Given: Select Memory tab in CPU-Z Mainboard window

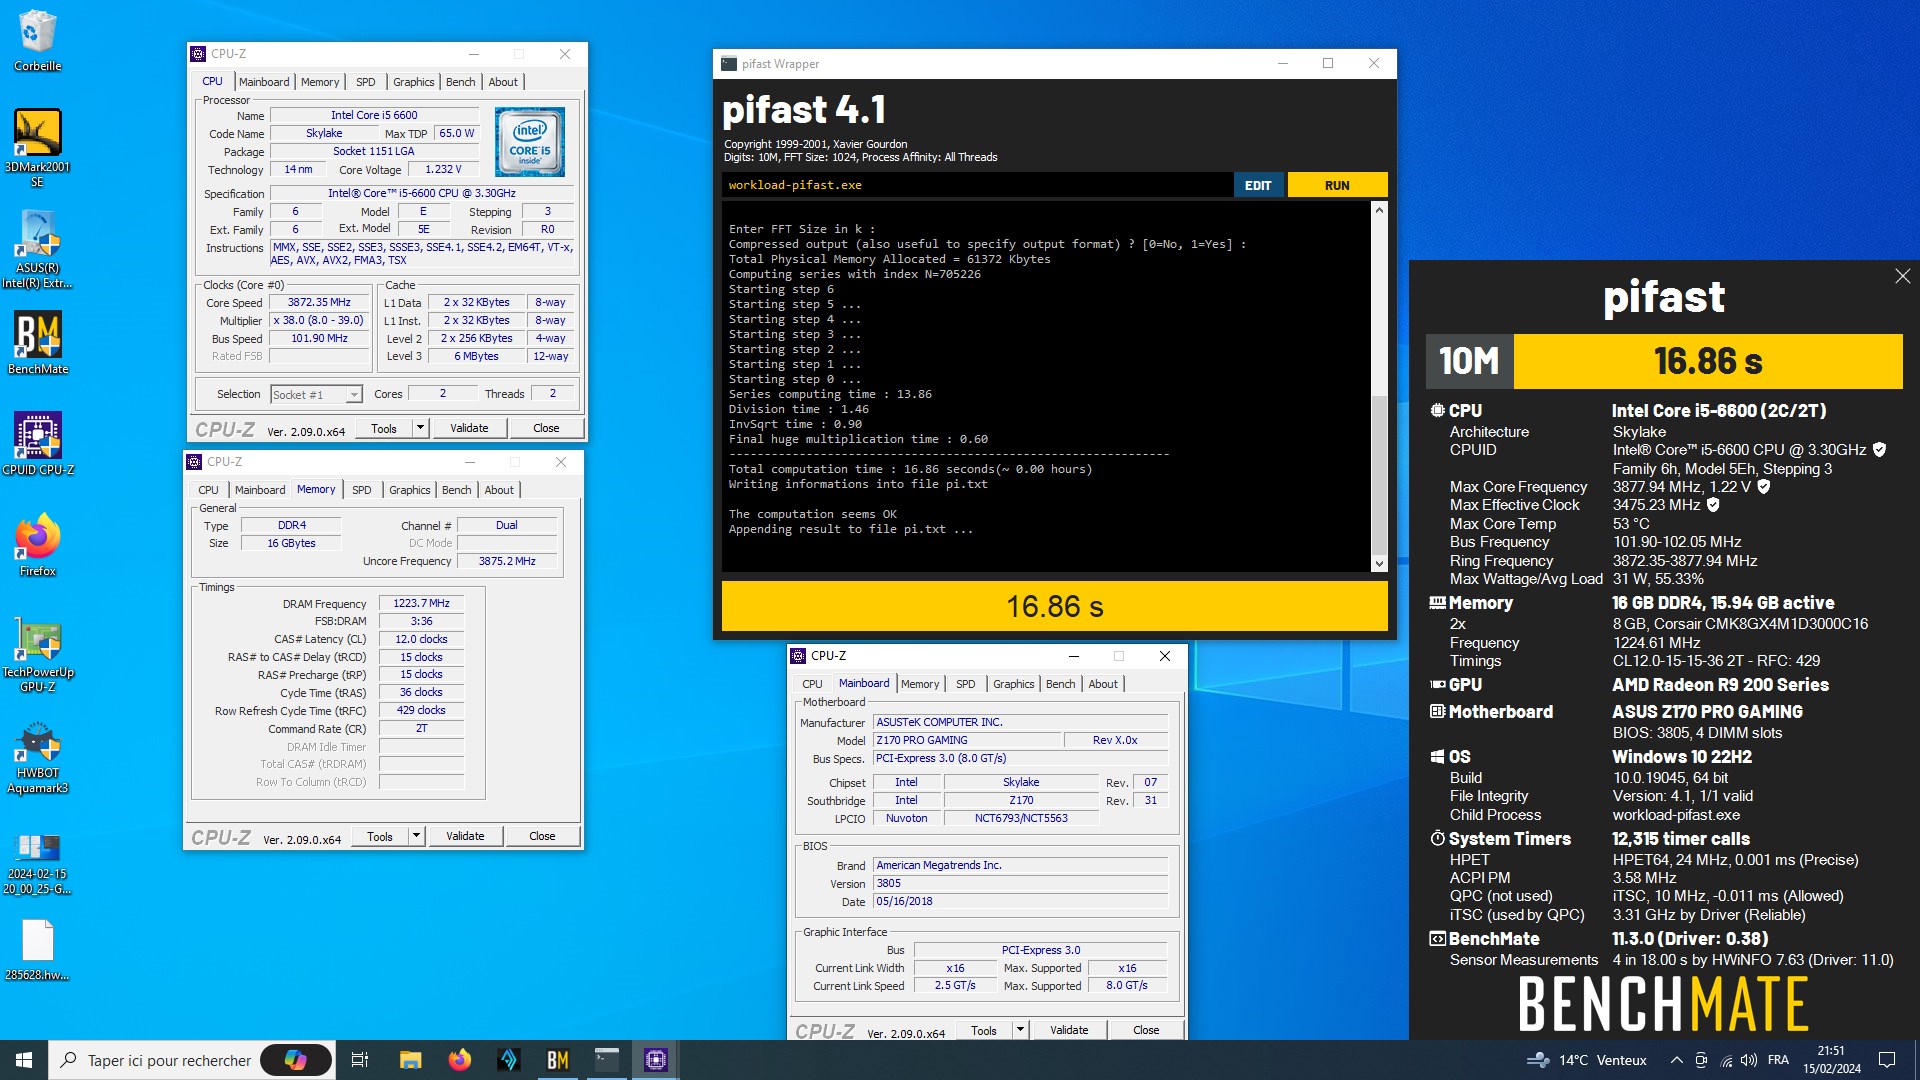Looking at the screenshot, I should (920, 684).
